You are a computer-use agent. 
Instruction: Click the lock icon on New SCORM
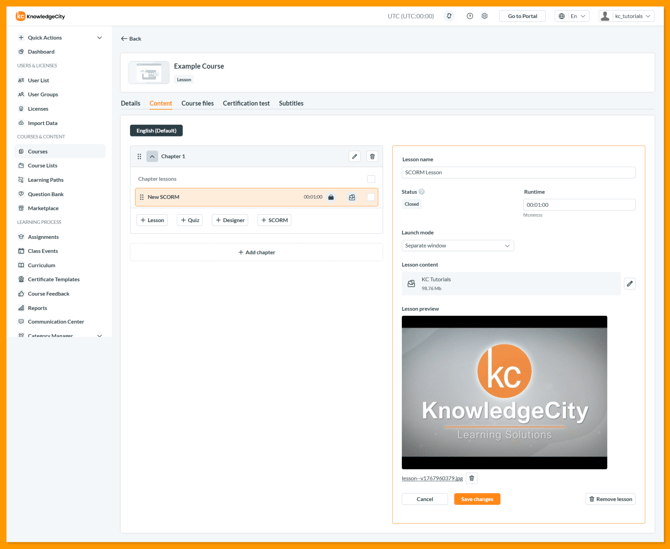coord(331,197)
